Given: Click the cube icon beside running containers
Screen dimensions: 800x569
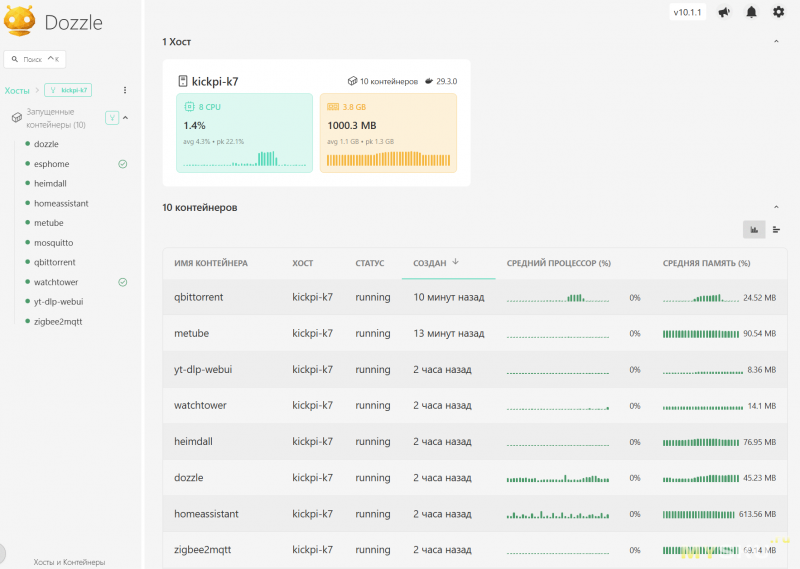Looking at the screenshot, I should point(16,118).
